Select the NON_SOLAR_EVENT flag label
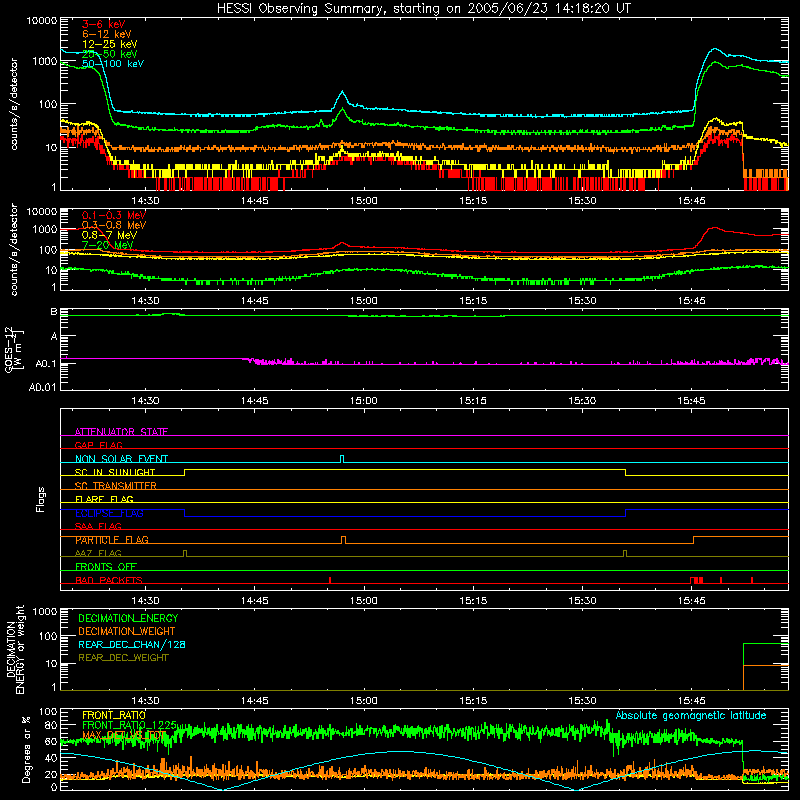 pos(121,459)
